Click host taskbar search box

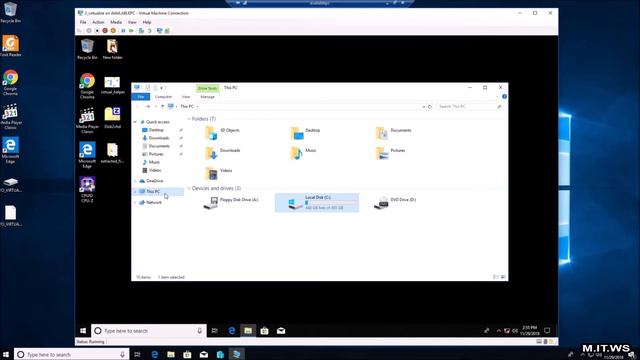[72, 354]
